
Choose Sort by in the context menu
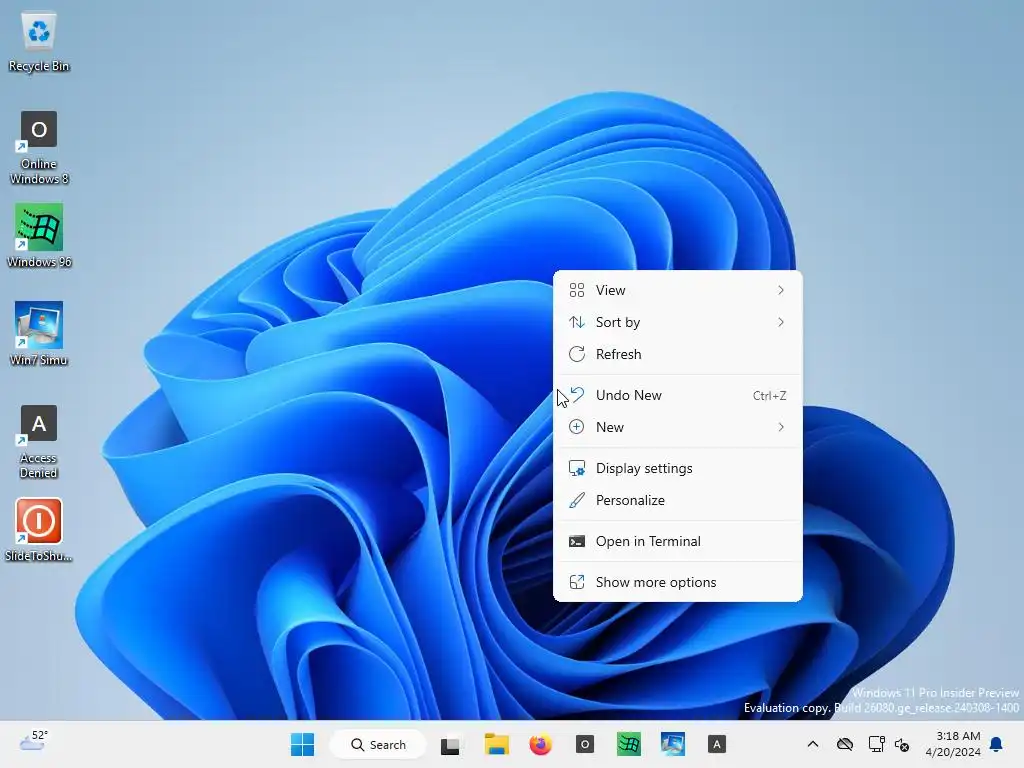677,322
